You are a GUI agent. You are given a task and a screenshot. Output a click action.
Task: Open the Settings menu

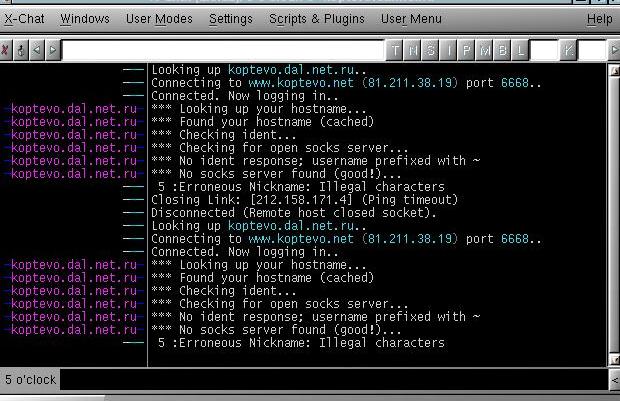(x=231, y=19)
